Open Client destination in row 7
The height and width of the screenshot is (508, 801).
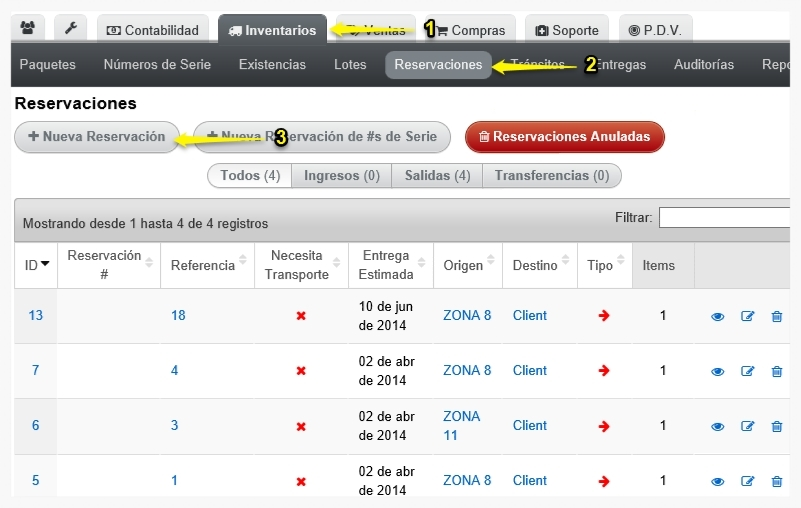point(530,370)
